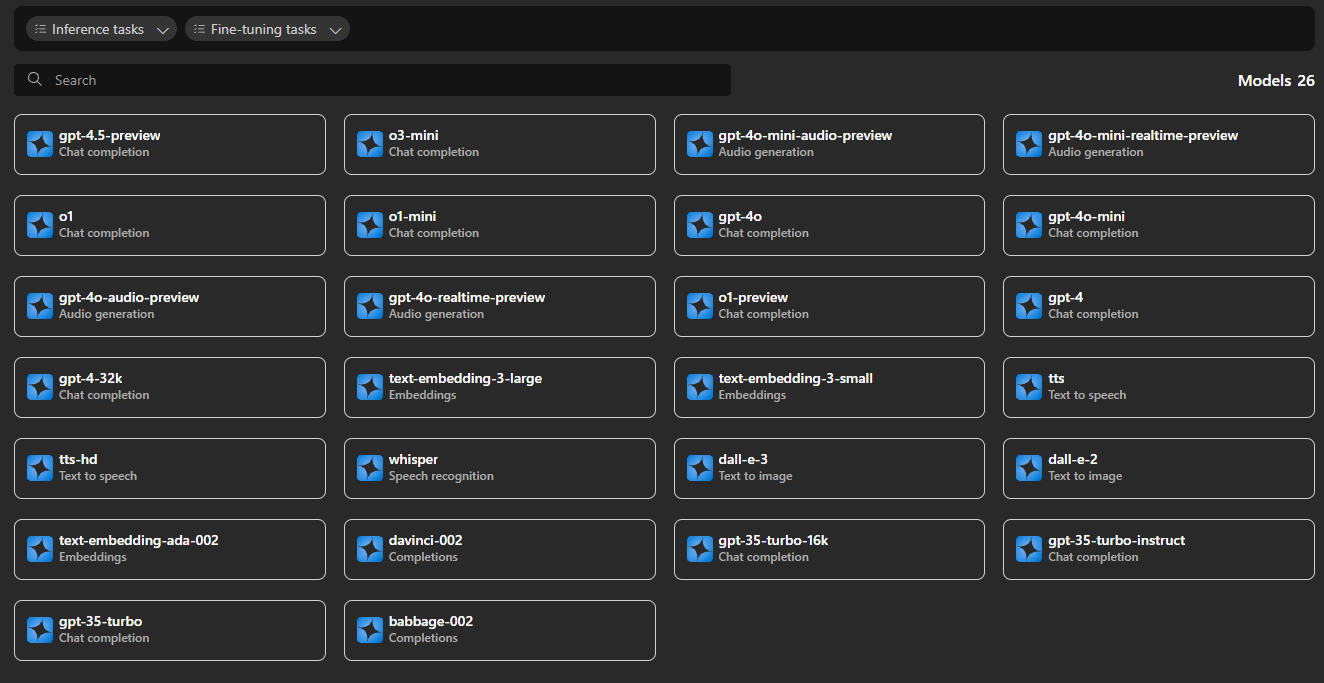Click the gpt-35-turbo-16k model icon

[x=700, y=549]
